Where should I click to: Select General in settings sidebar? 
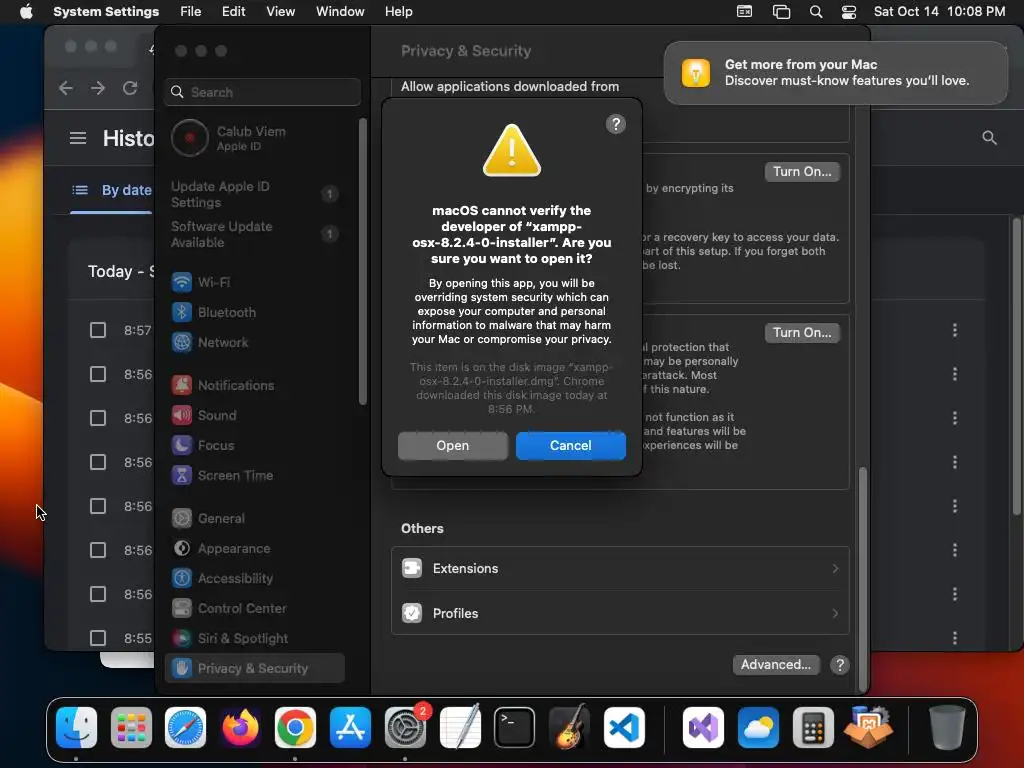click(x=255, y=519)
